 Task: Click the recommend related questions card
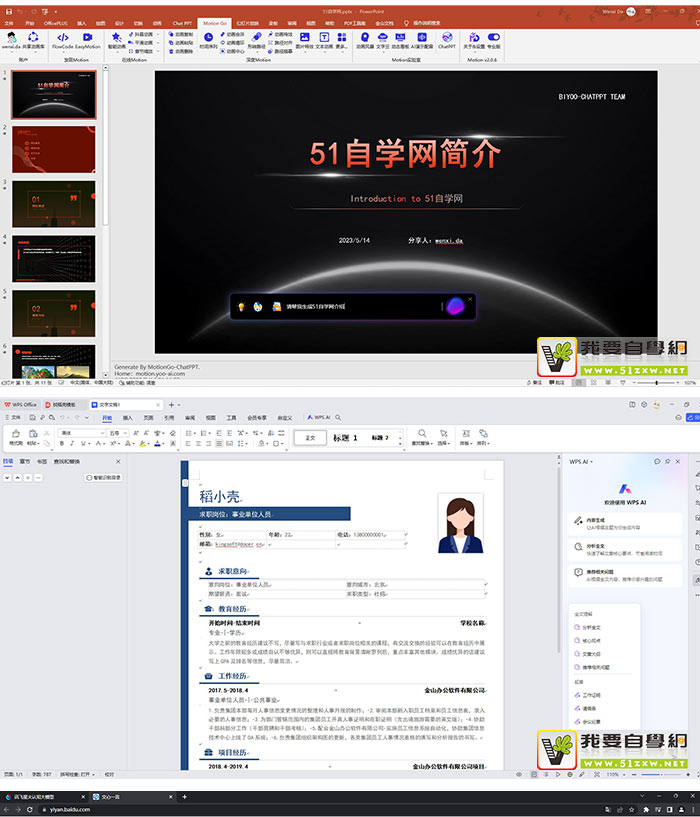click(x=625, y=575)
